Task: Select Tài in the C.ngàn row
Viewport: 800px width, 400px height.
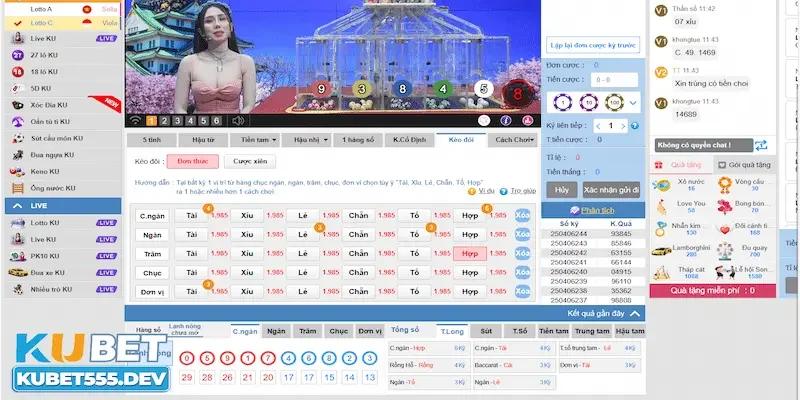Action: (x=191, y=215)
